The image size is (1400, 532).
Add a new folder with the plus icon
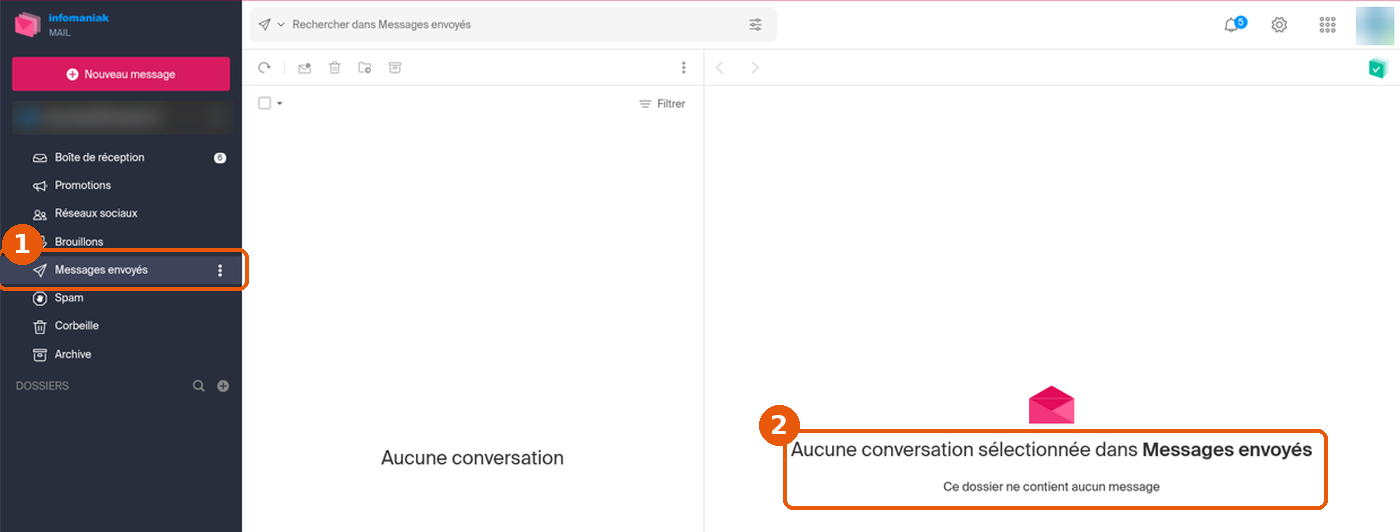(x=223, y=386)
